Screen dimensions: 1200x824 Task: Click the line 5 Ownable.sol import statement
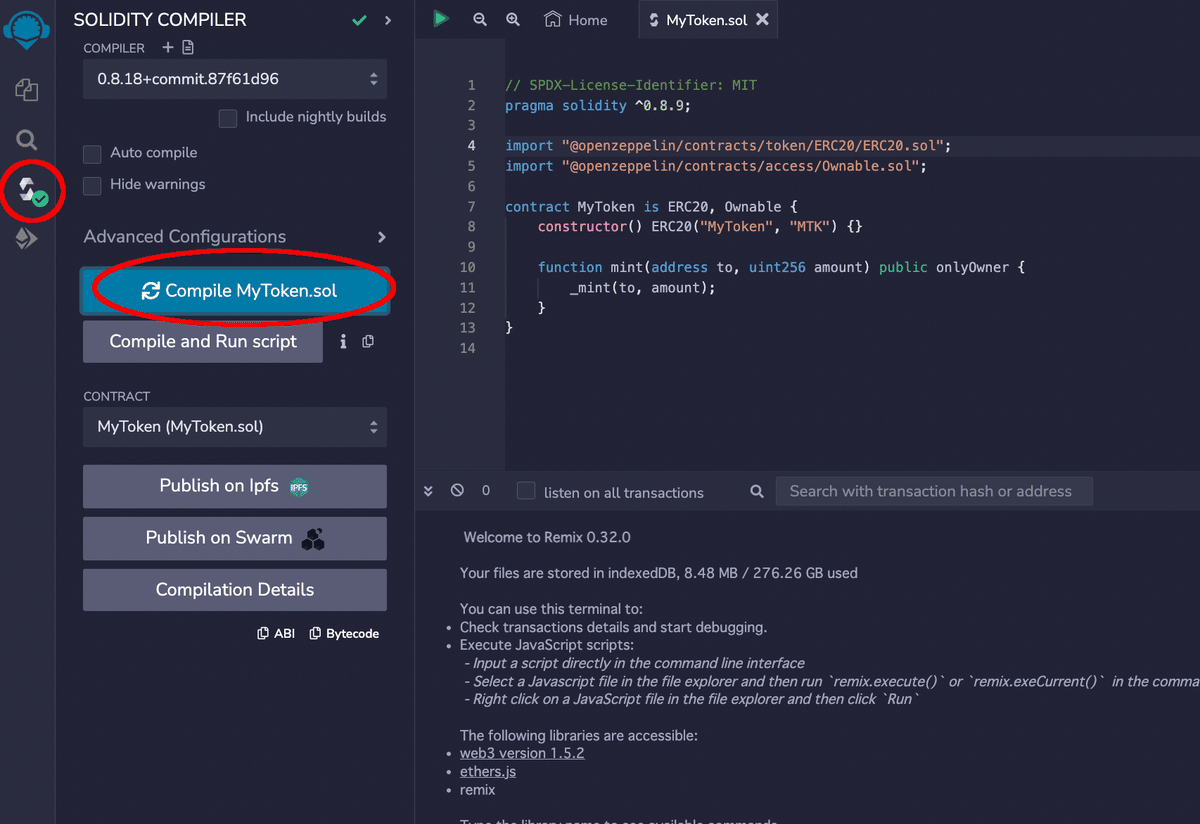(716, 166)
